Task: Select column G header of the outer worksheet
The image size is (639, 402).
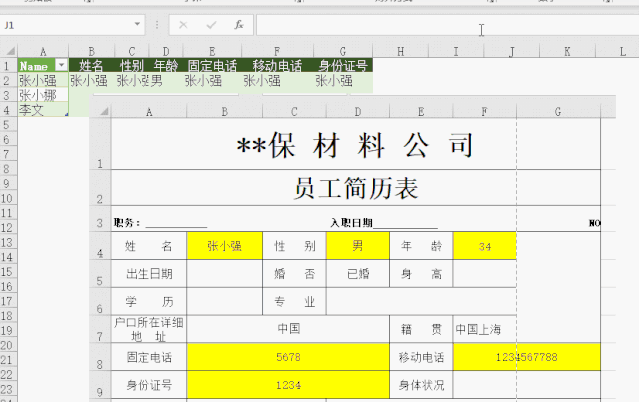Action: pos(343,51)
